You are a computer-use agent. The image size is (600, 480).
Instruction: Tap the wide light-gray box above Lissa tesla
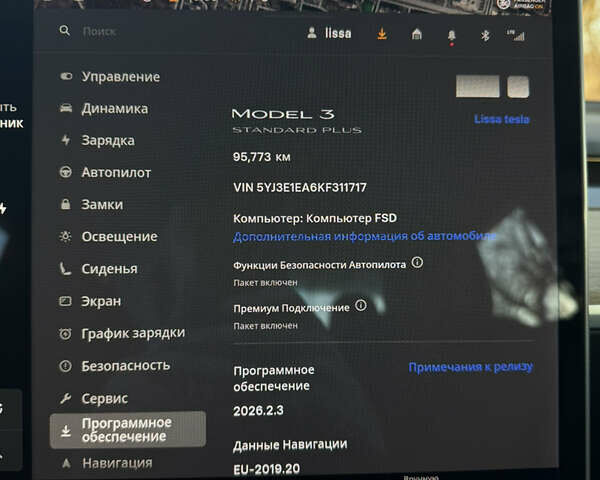pos(478,86)
